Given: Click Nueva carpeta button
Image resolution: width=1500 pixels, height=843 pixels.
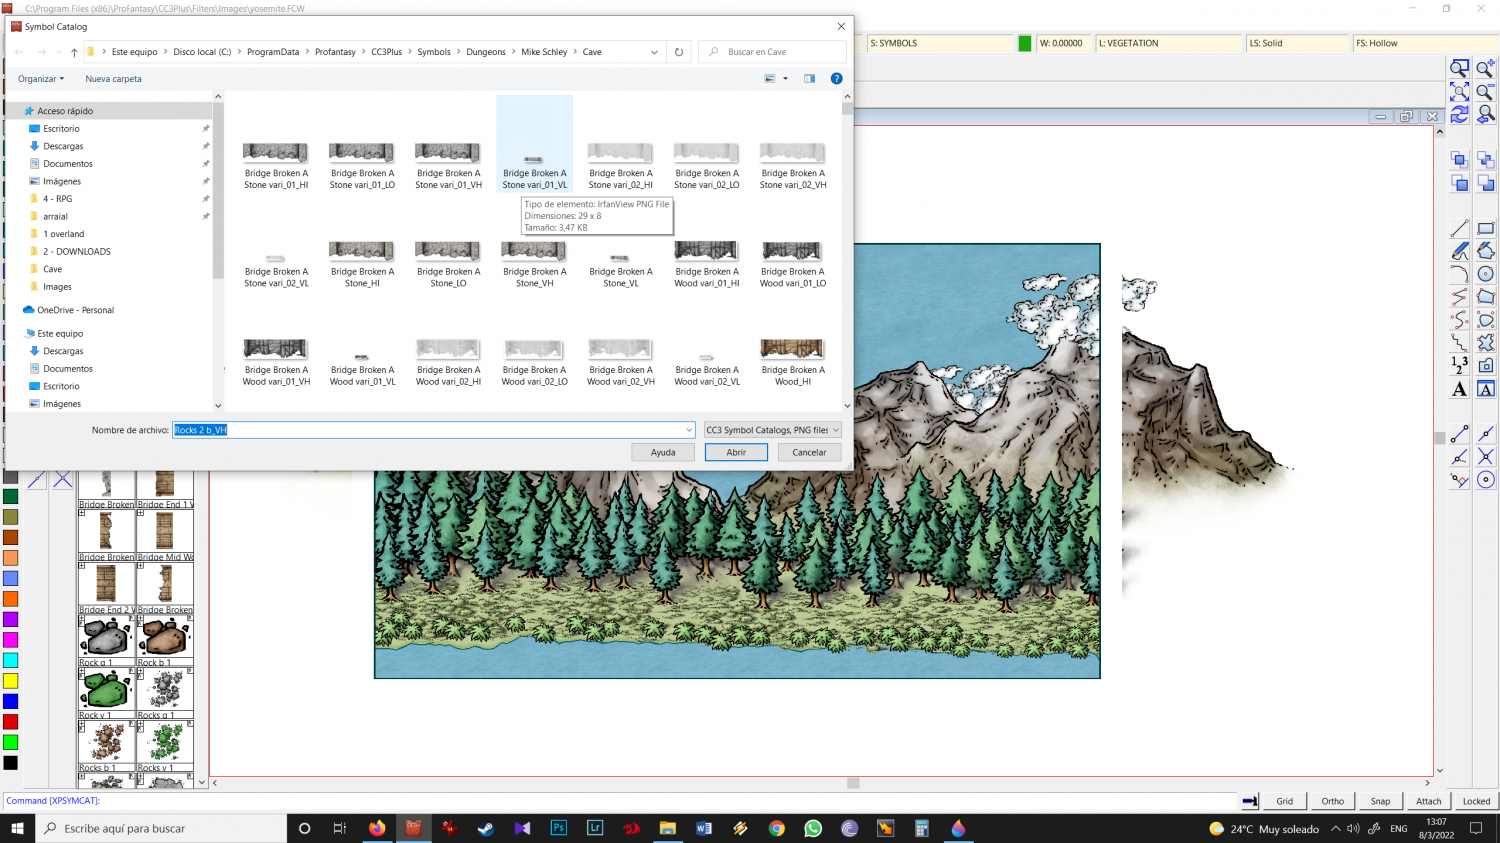Looking at the screenshot, I should tap(113, 79).
